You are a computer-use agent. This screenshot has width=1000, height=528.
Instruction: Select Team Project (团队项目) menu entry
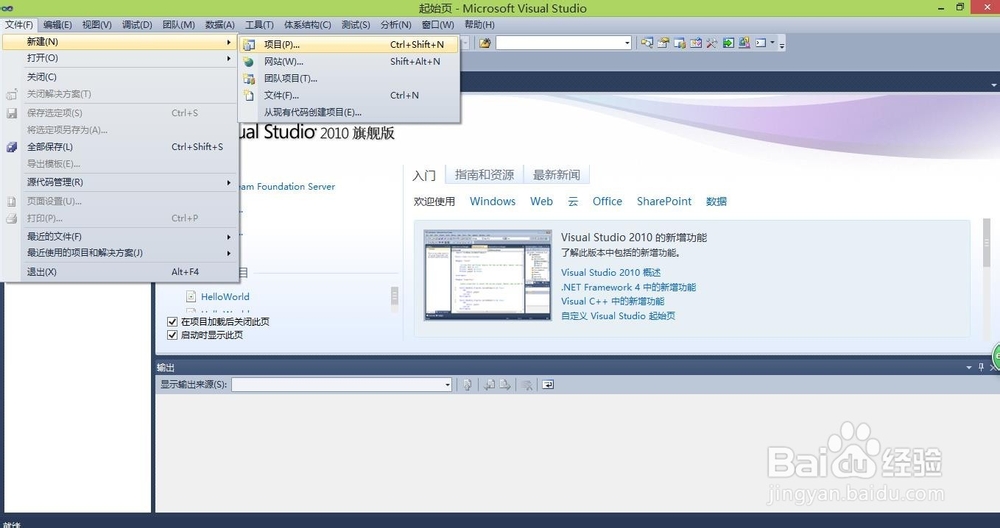pos(349,78)
